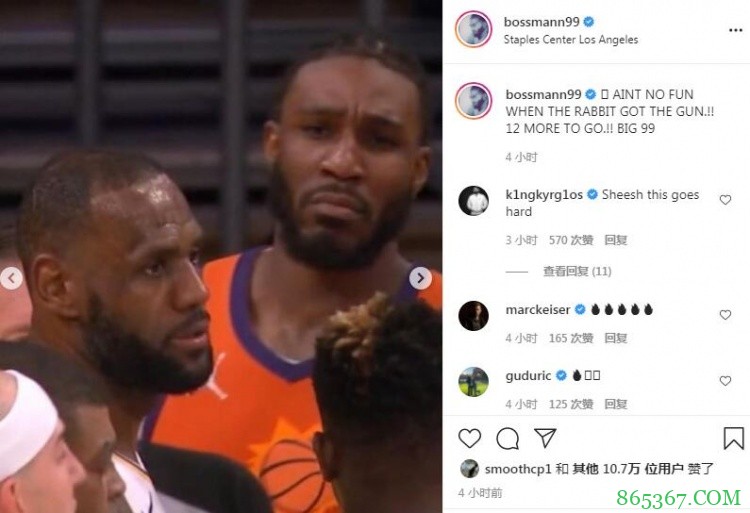Like k1ngkyrg1os comment heart
Screen dimensions: 750x513
point(725,200)
